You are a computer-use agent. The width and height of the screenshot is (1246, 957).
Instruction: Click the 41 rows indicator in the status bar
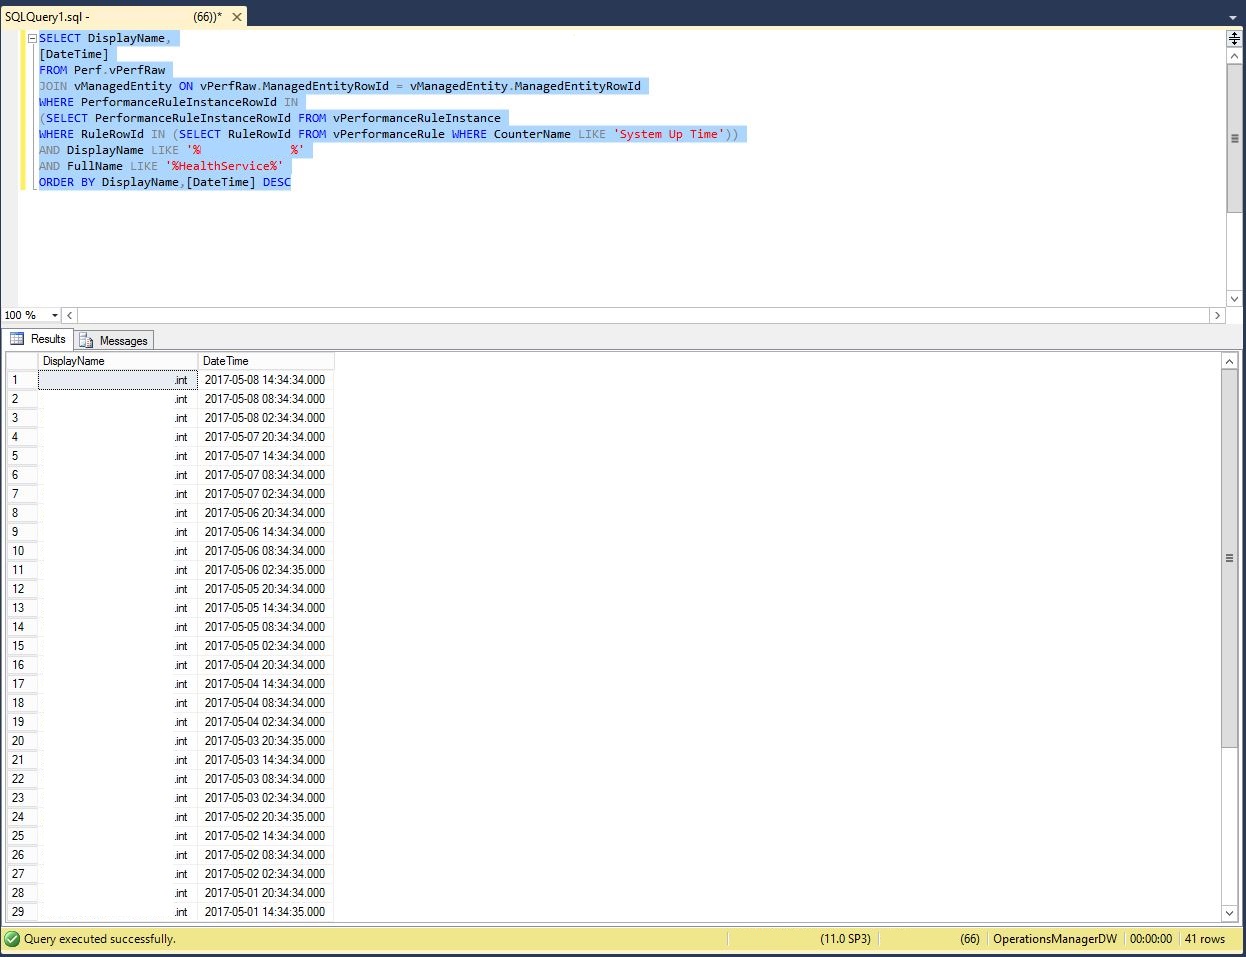(x=1205, y=939)
